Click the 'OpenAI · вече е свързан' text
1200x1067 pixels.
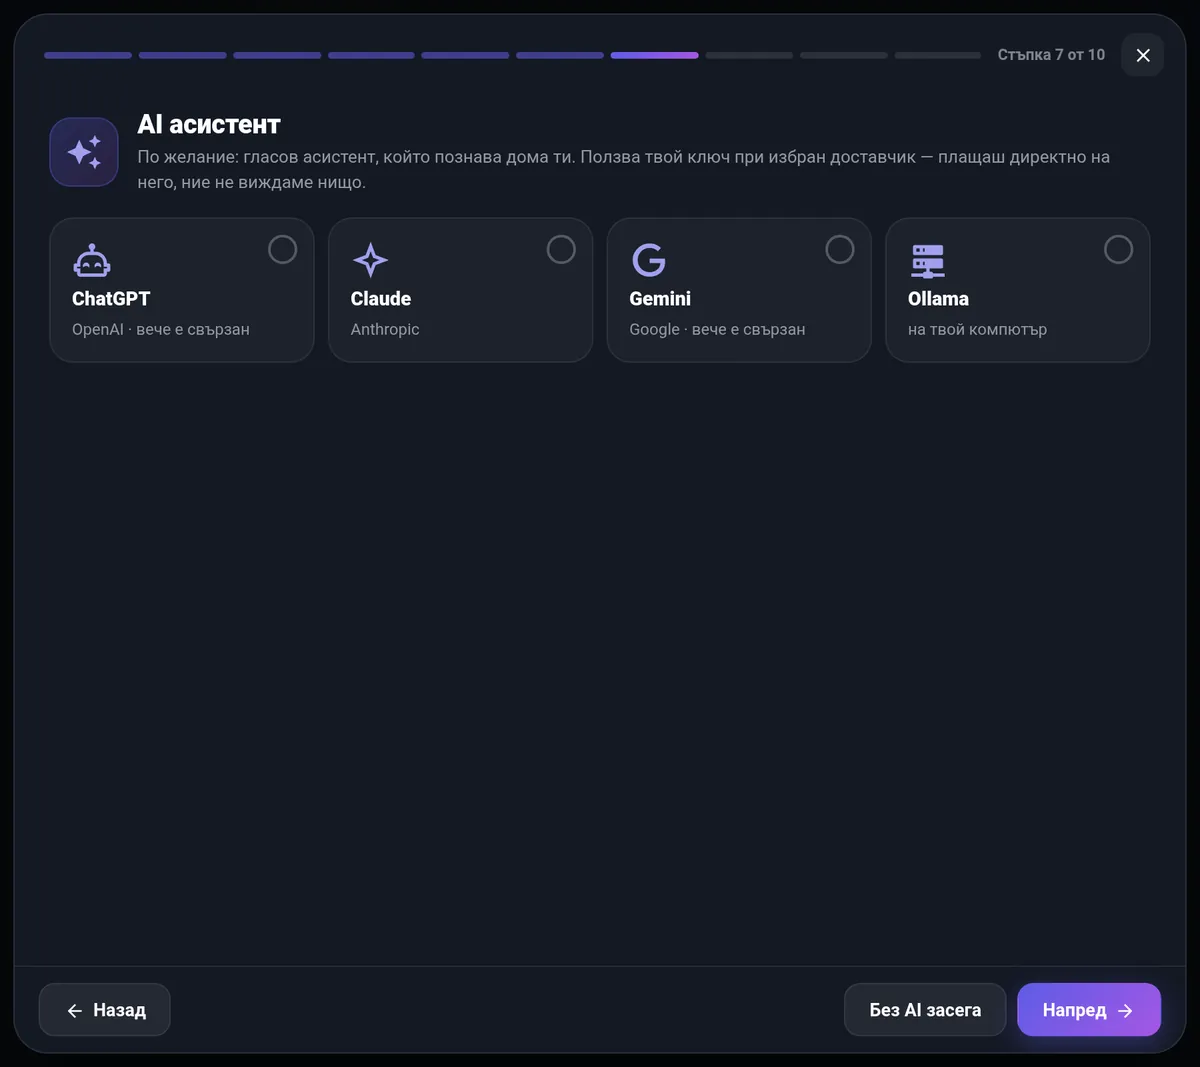(x=161, y=329)
